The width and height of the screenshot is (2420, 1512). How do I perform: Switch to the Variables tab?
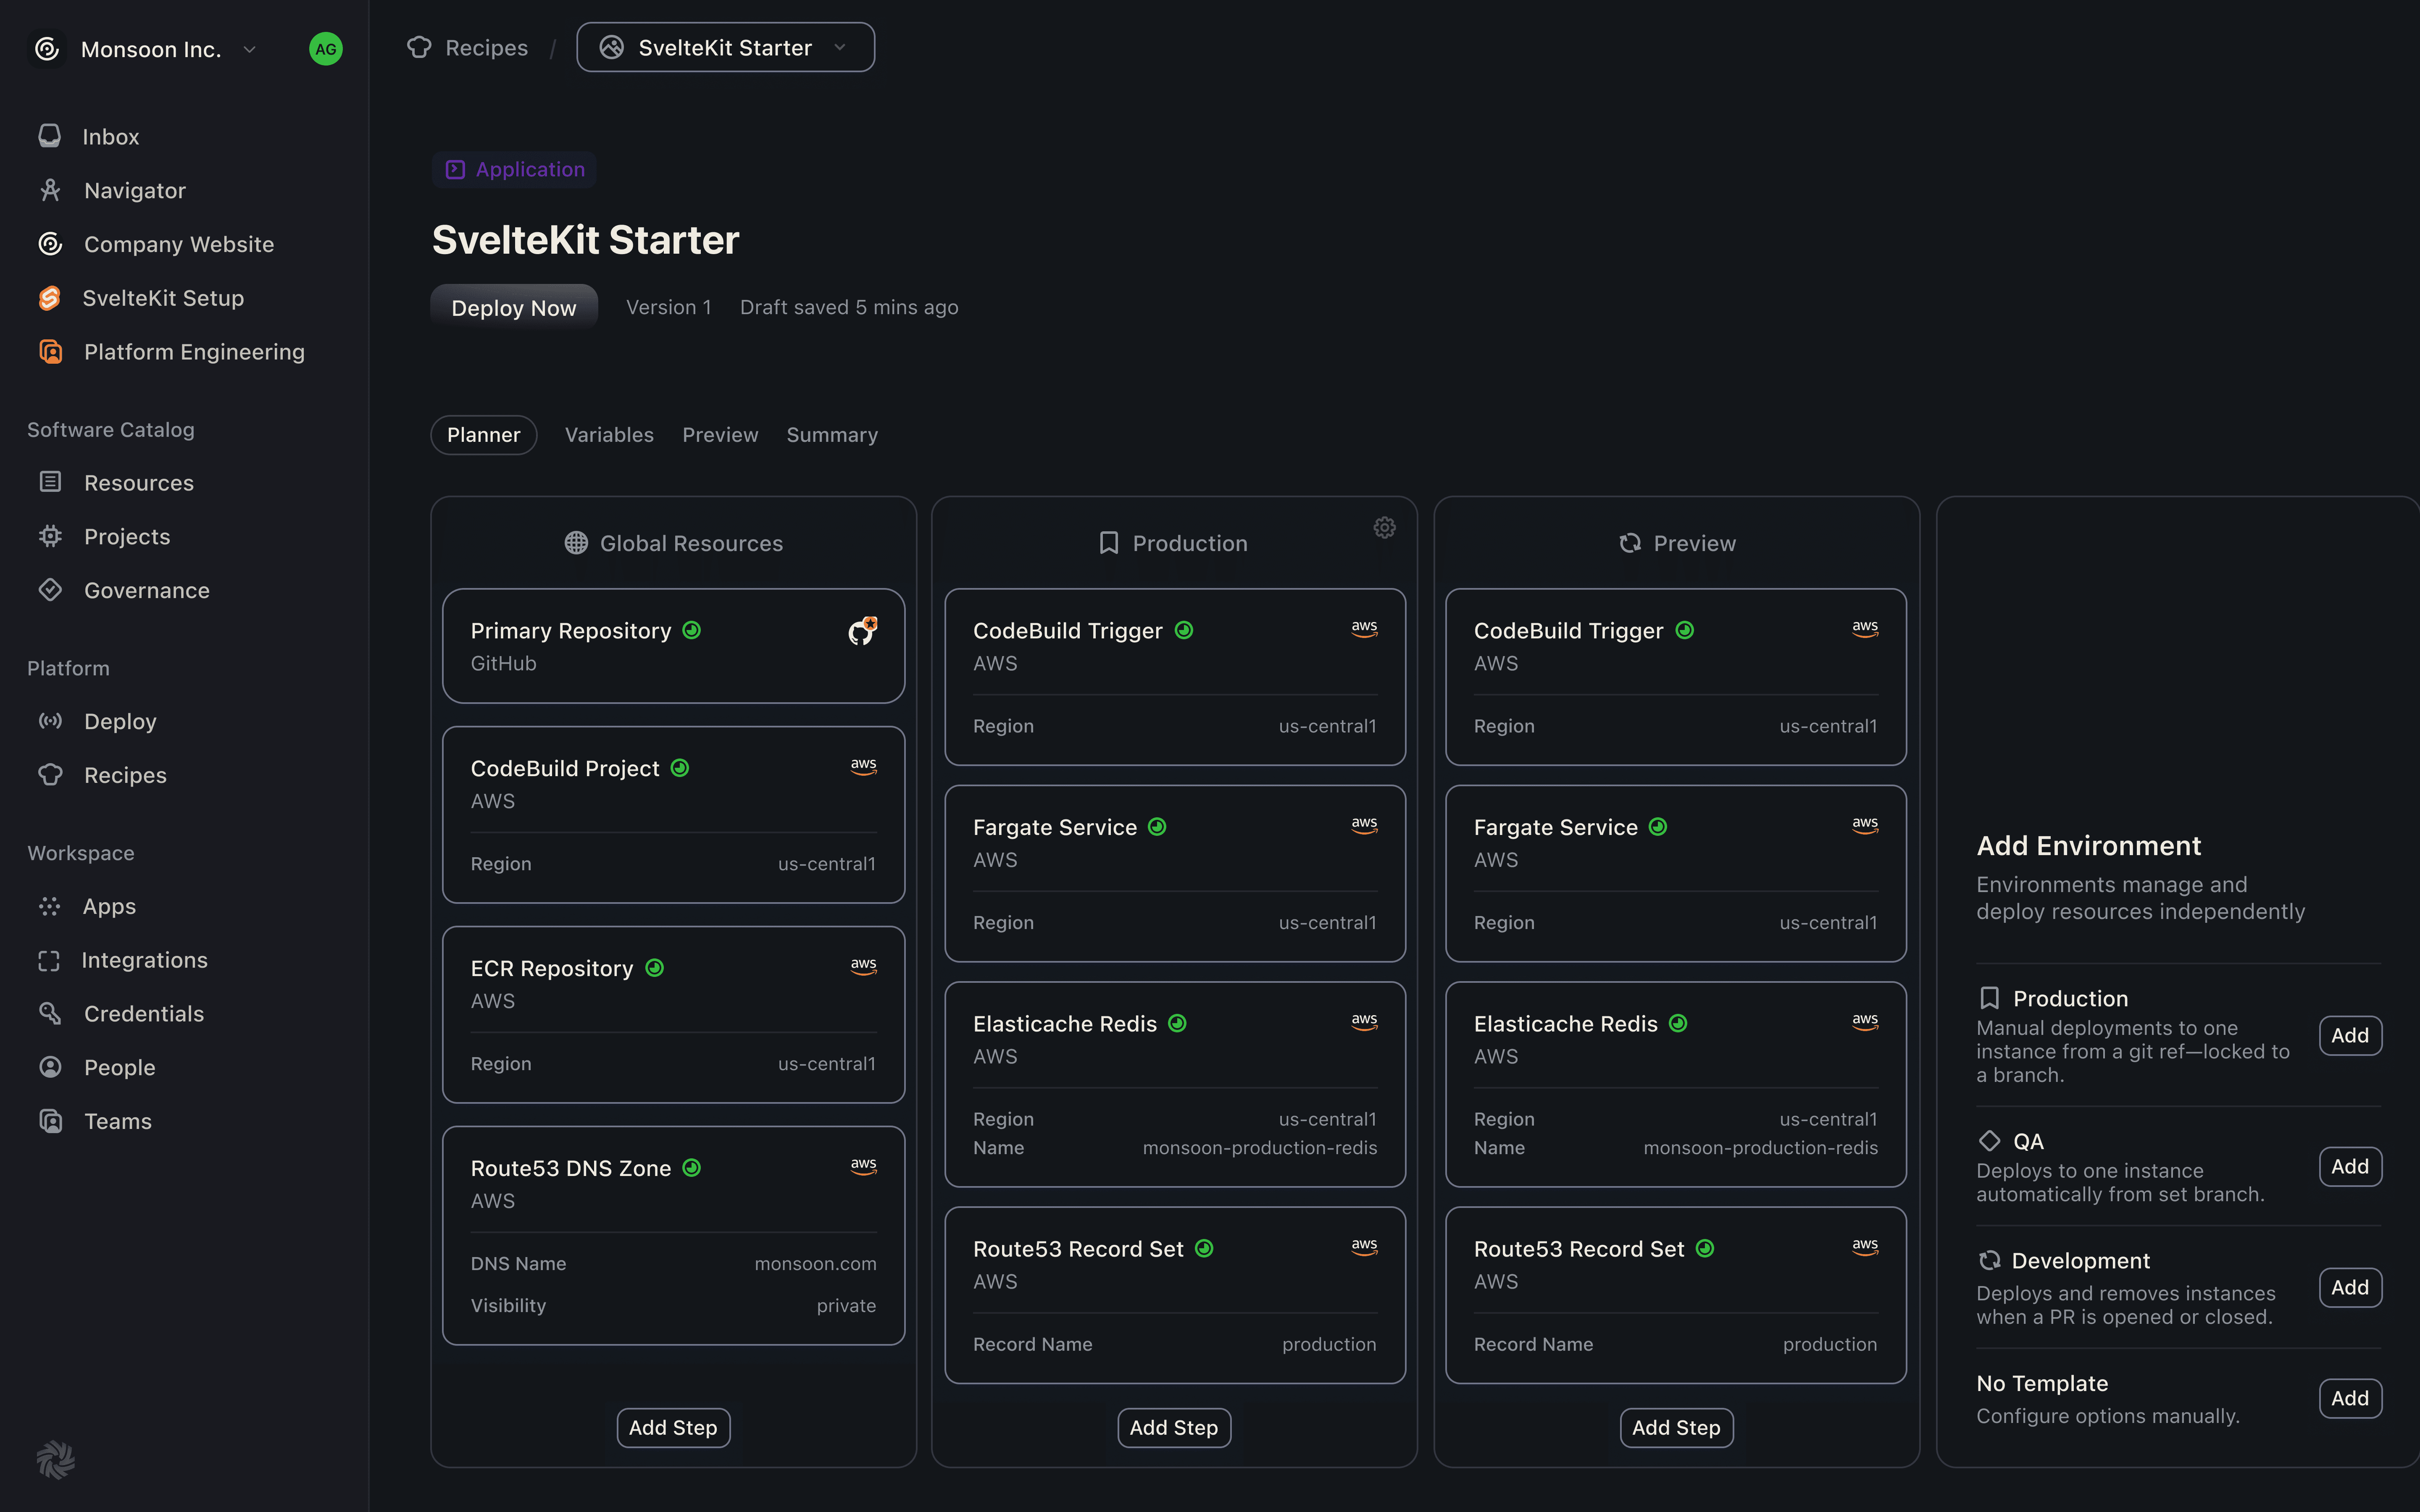[x=609, y=435]
